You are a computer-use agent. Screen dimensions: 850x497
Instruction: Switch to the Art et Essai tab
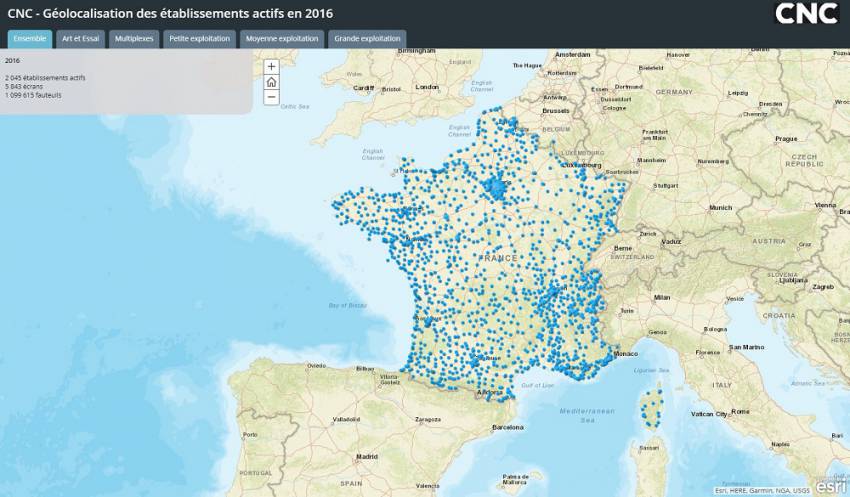click(80, 39)
